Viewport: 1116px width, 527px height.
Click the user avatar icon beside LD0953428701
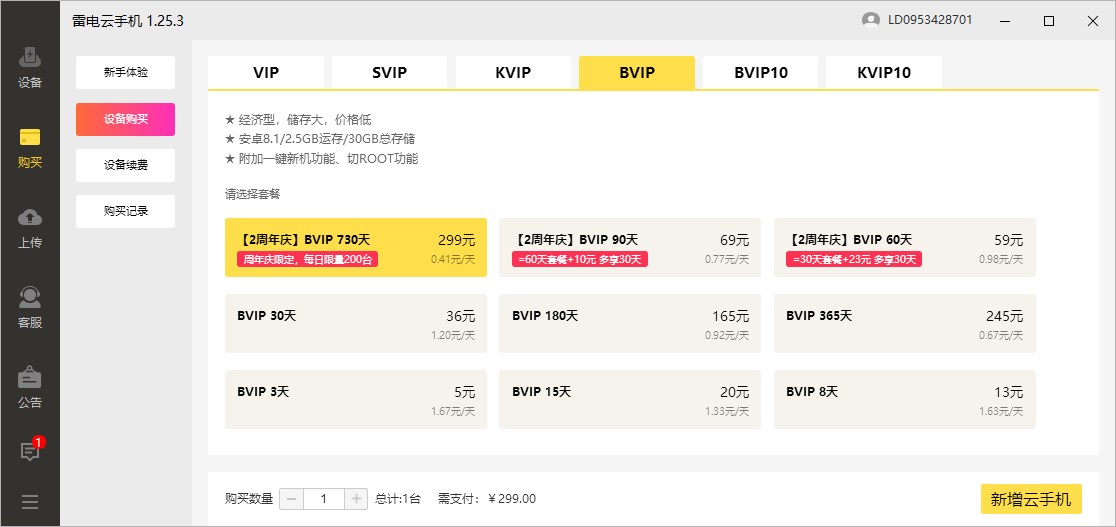pyautogui.click(x=870, y=20)
